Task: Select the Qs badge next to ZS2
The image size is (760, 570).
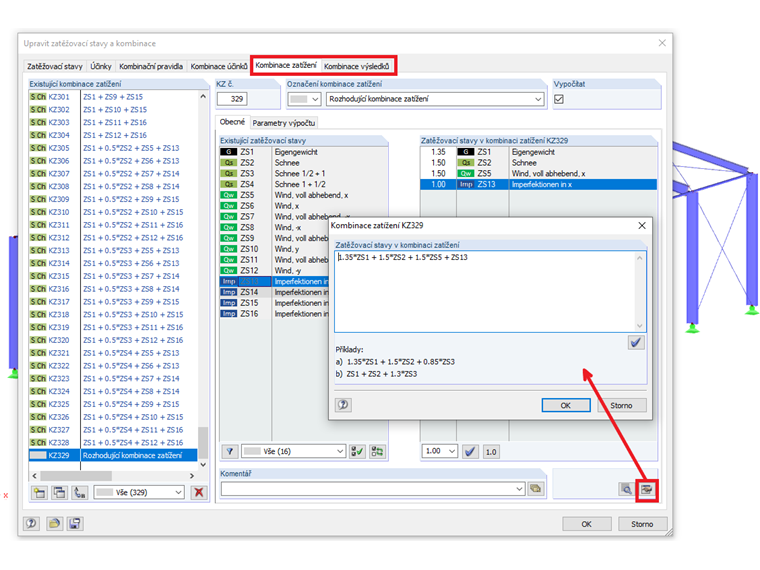Action: coord(229,163)
